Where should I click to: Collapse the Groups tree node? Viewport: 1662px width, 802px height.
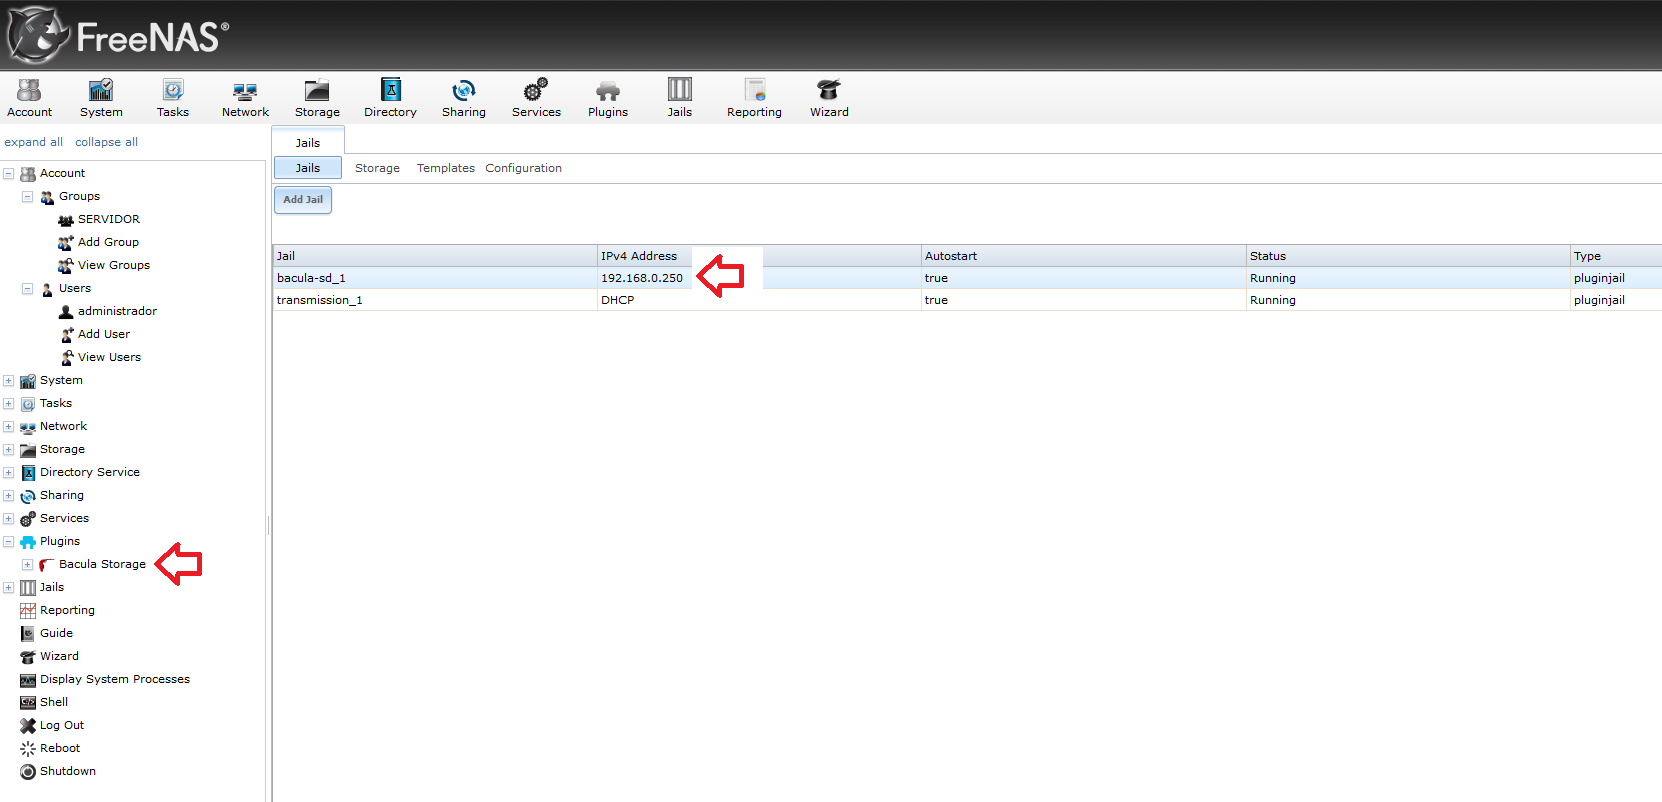(28, 197)
